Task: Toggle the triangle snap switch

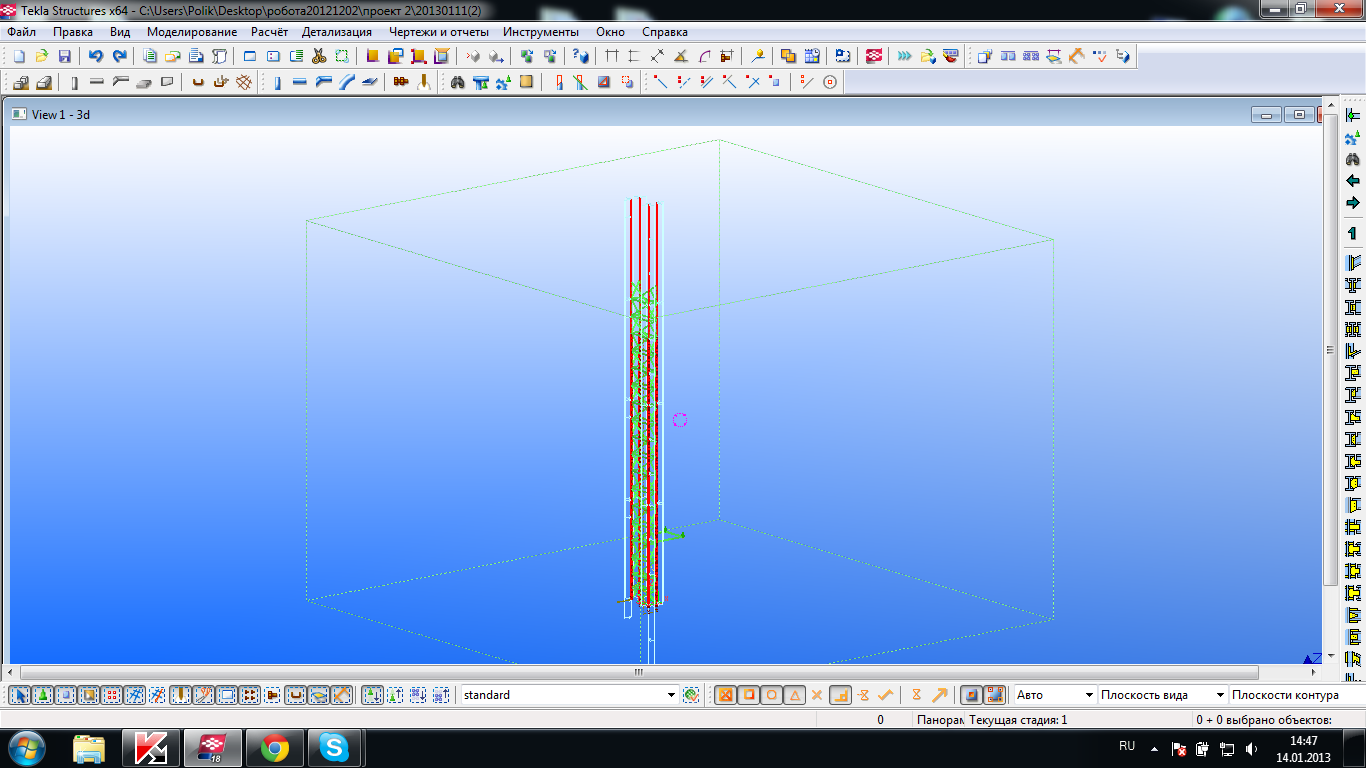Action: click(795, 695)
